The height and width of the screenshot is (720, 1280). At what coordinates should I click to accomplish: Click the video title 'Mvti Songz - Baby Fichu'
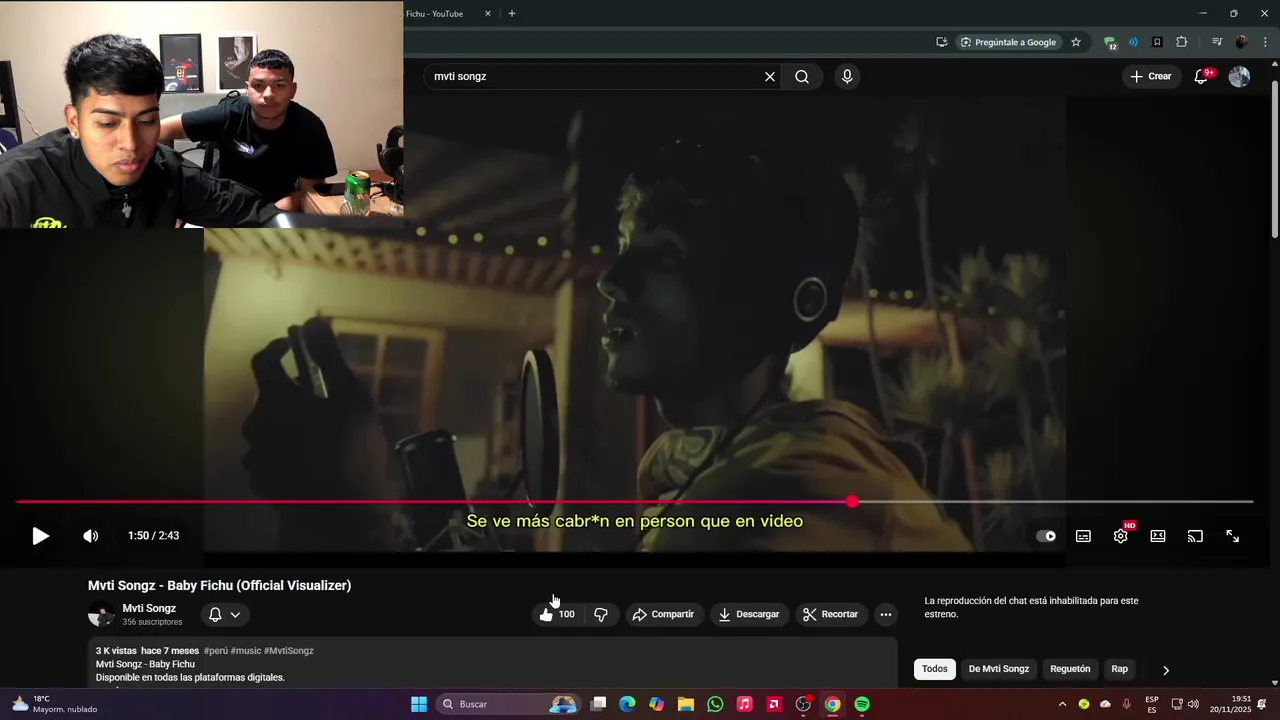tap(219, 586)
